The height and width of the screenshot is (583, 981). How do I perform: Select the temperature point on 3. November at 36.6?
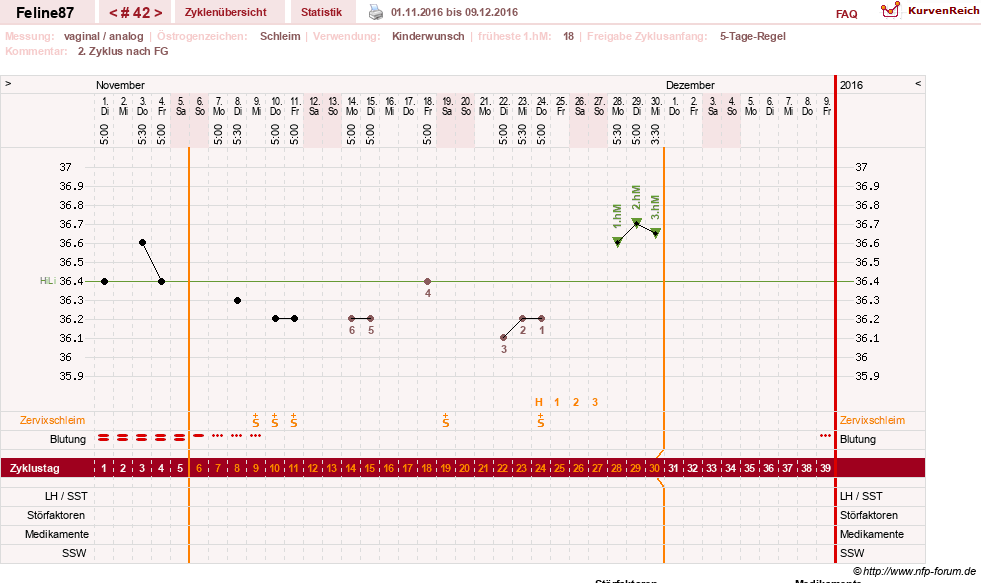click(x=143, y=243)
